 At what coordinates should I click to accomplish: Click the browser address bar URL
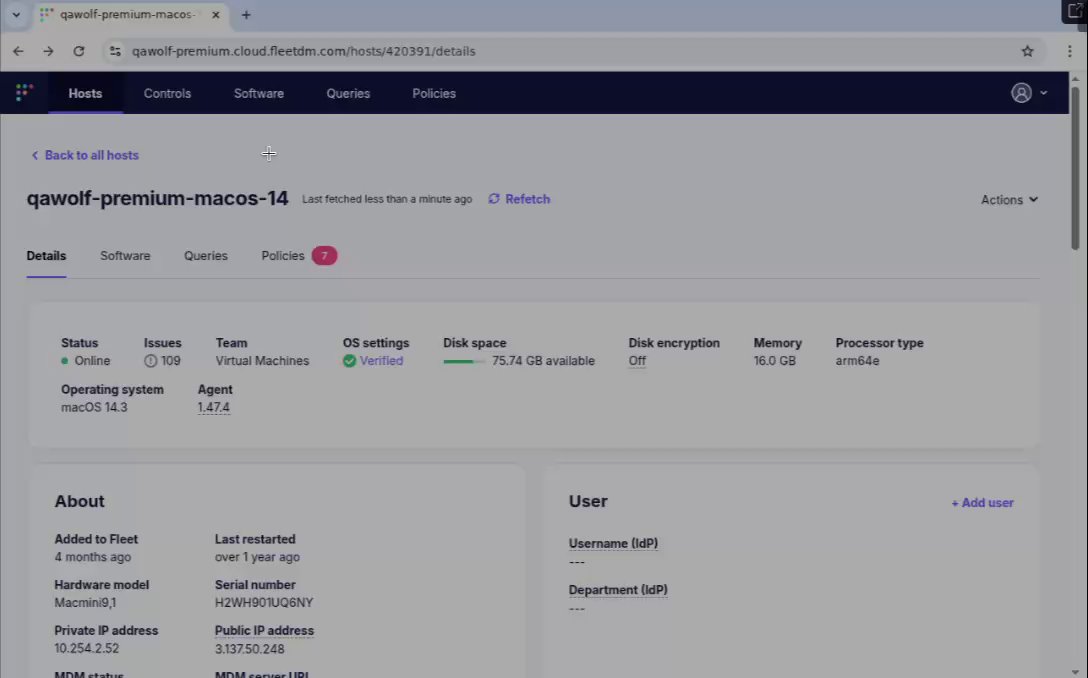pos(303,51)
